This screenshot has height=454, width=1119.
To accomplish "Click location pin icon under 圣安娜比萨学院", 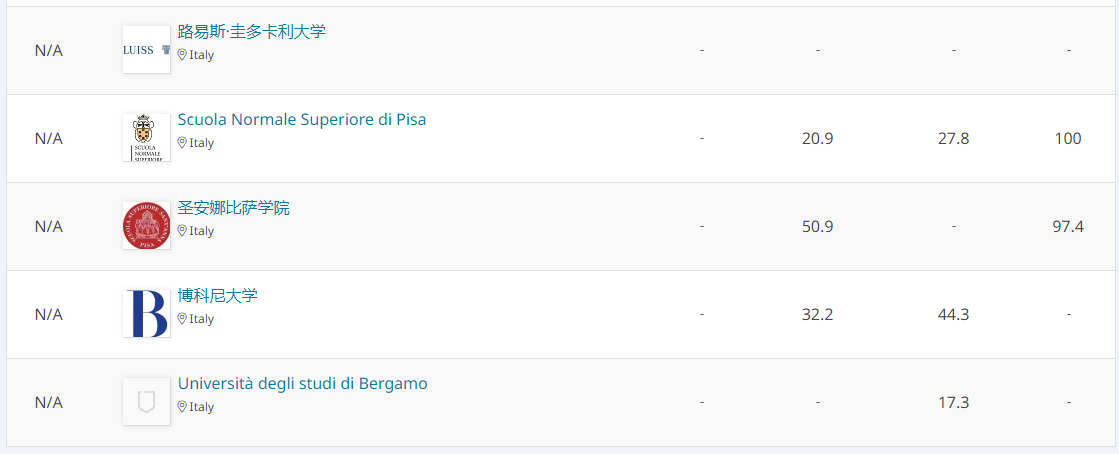I will [x=182, y=231].
